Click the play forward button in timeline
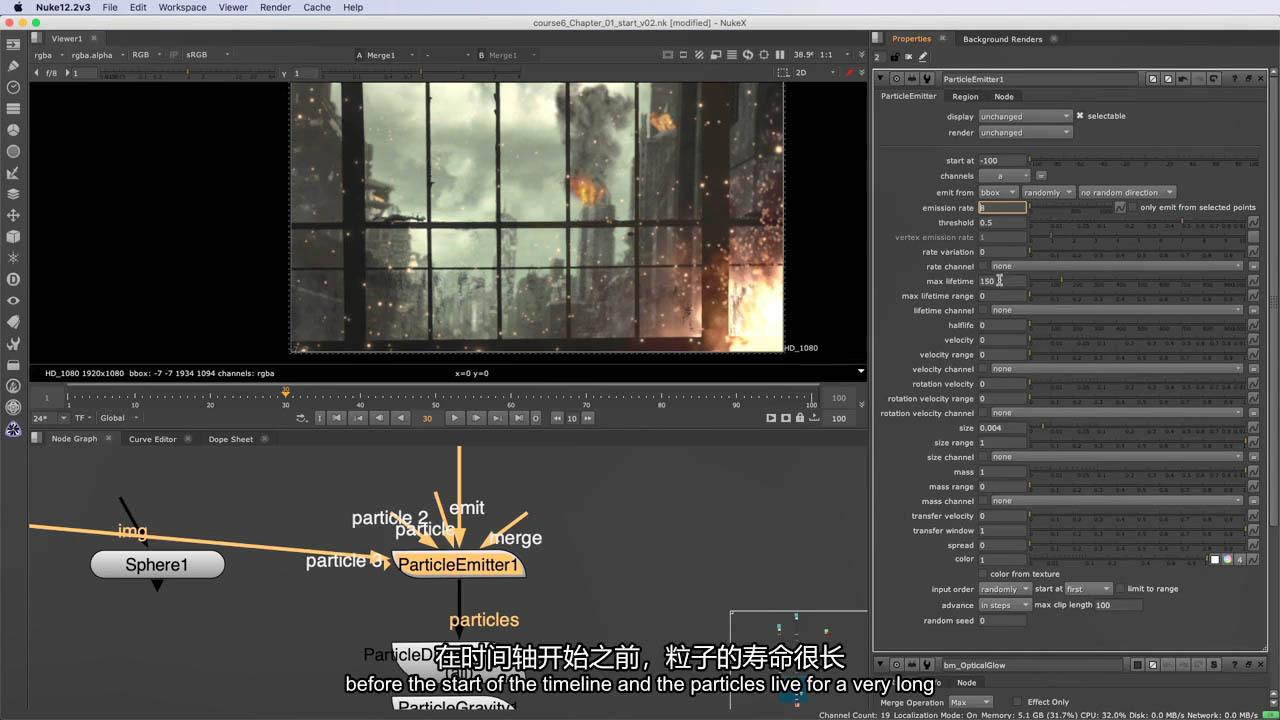 454,418
